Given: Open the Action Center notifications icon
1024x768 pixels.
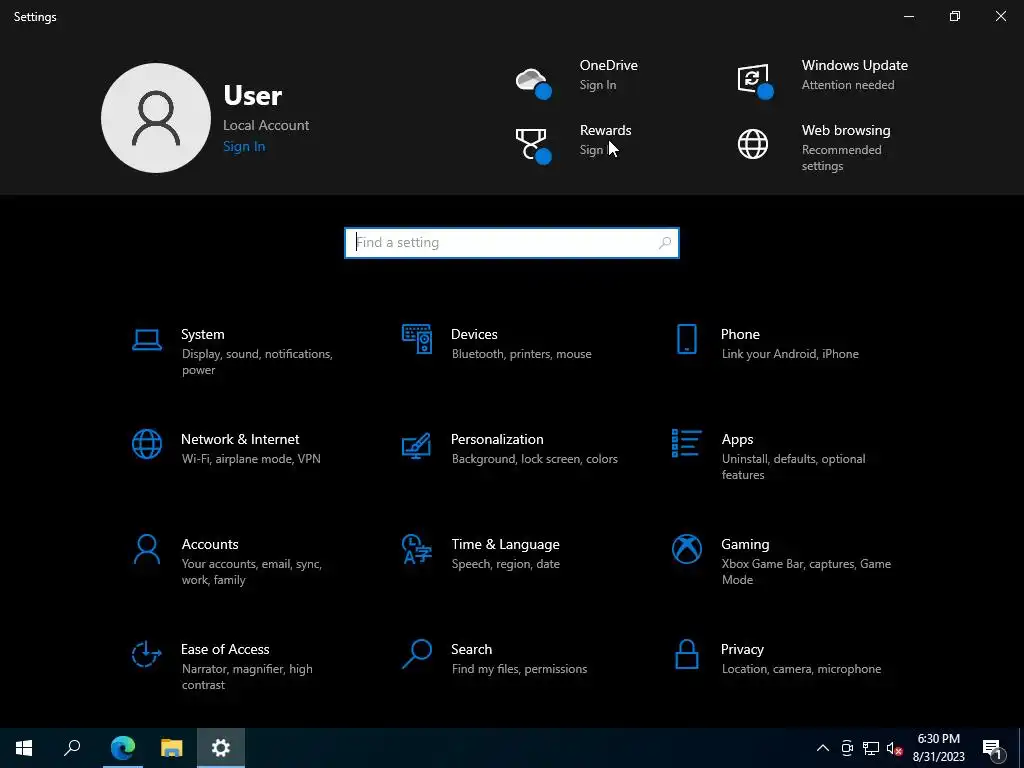Looking at the screenshot, I should coord(994,748).
